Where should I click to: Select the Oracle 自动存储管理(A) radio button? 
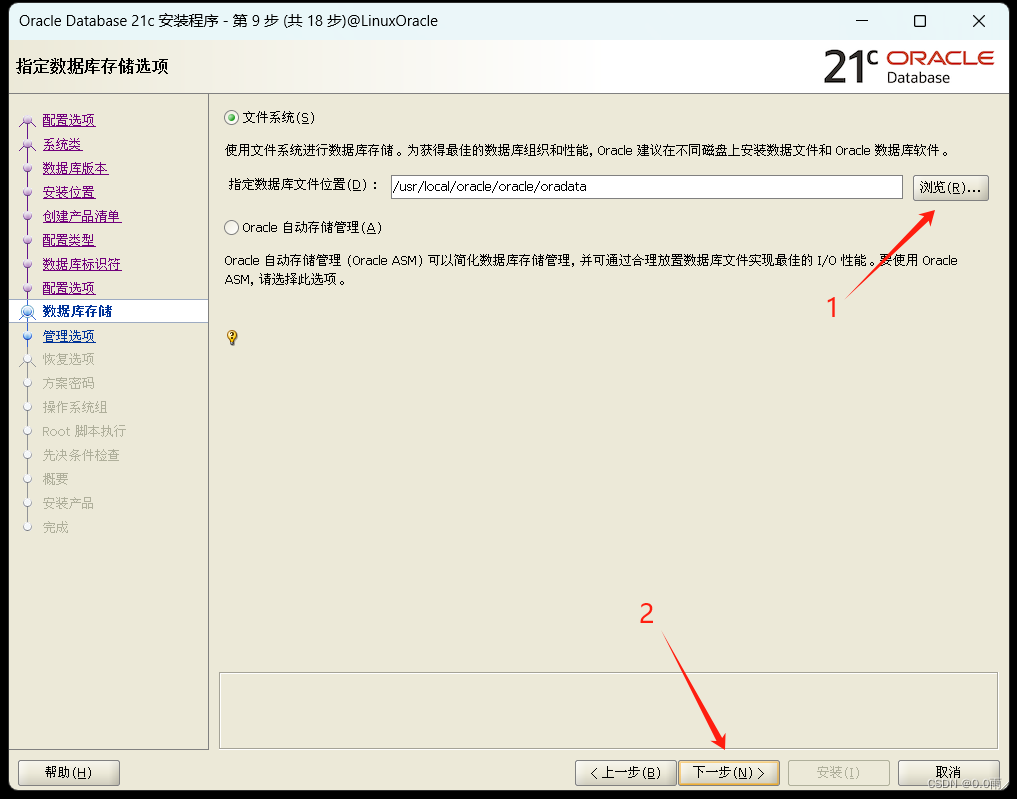click(x=230, y=227)
